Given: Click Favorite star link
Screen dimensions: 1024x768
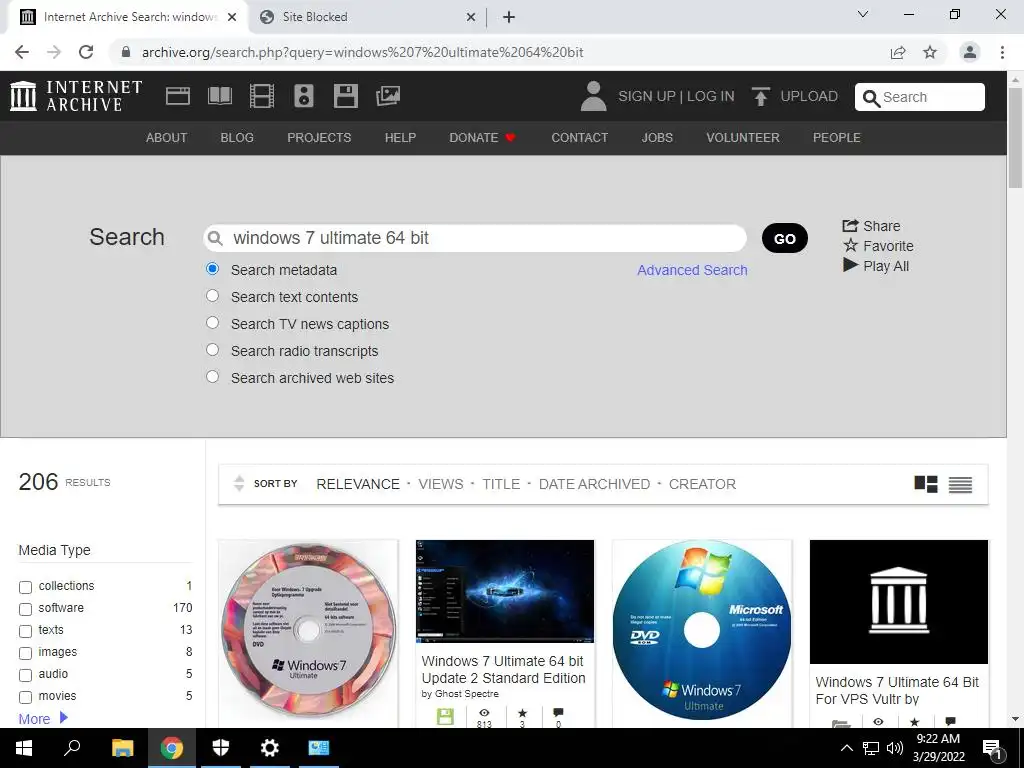Looking at the screenshot, I should click(x=878, y=246).
